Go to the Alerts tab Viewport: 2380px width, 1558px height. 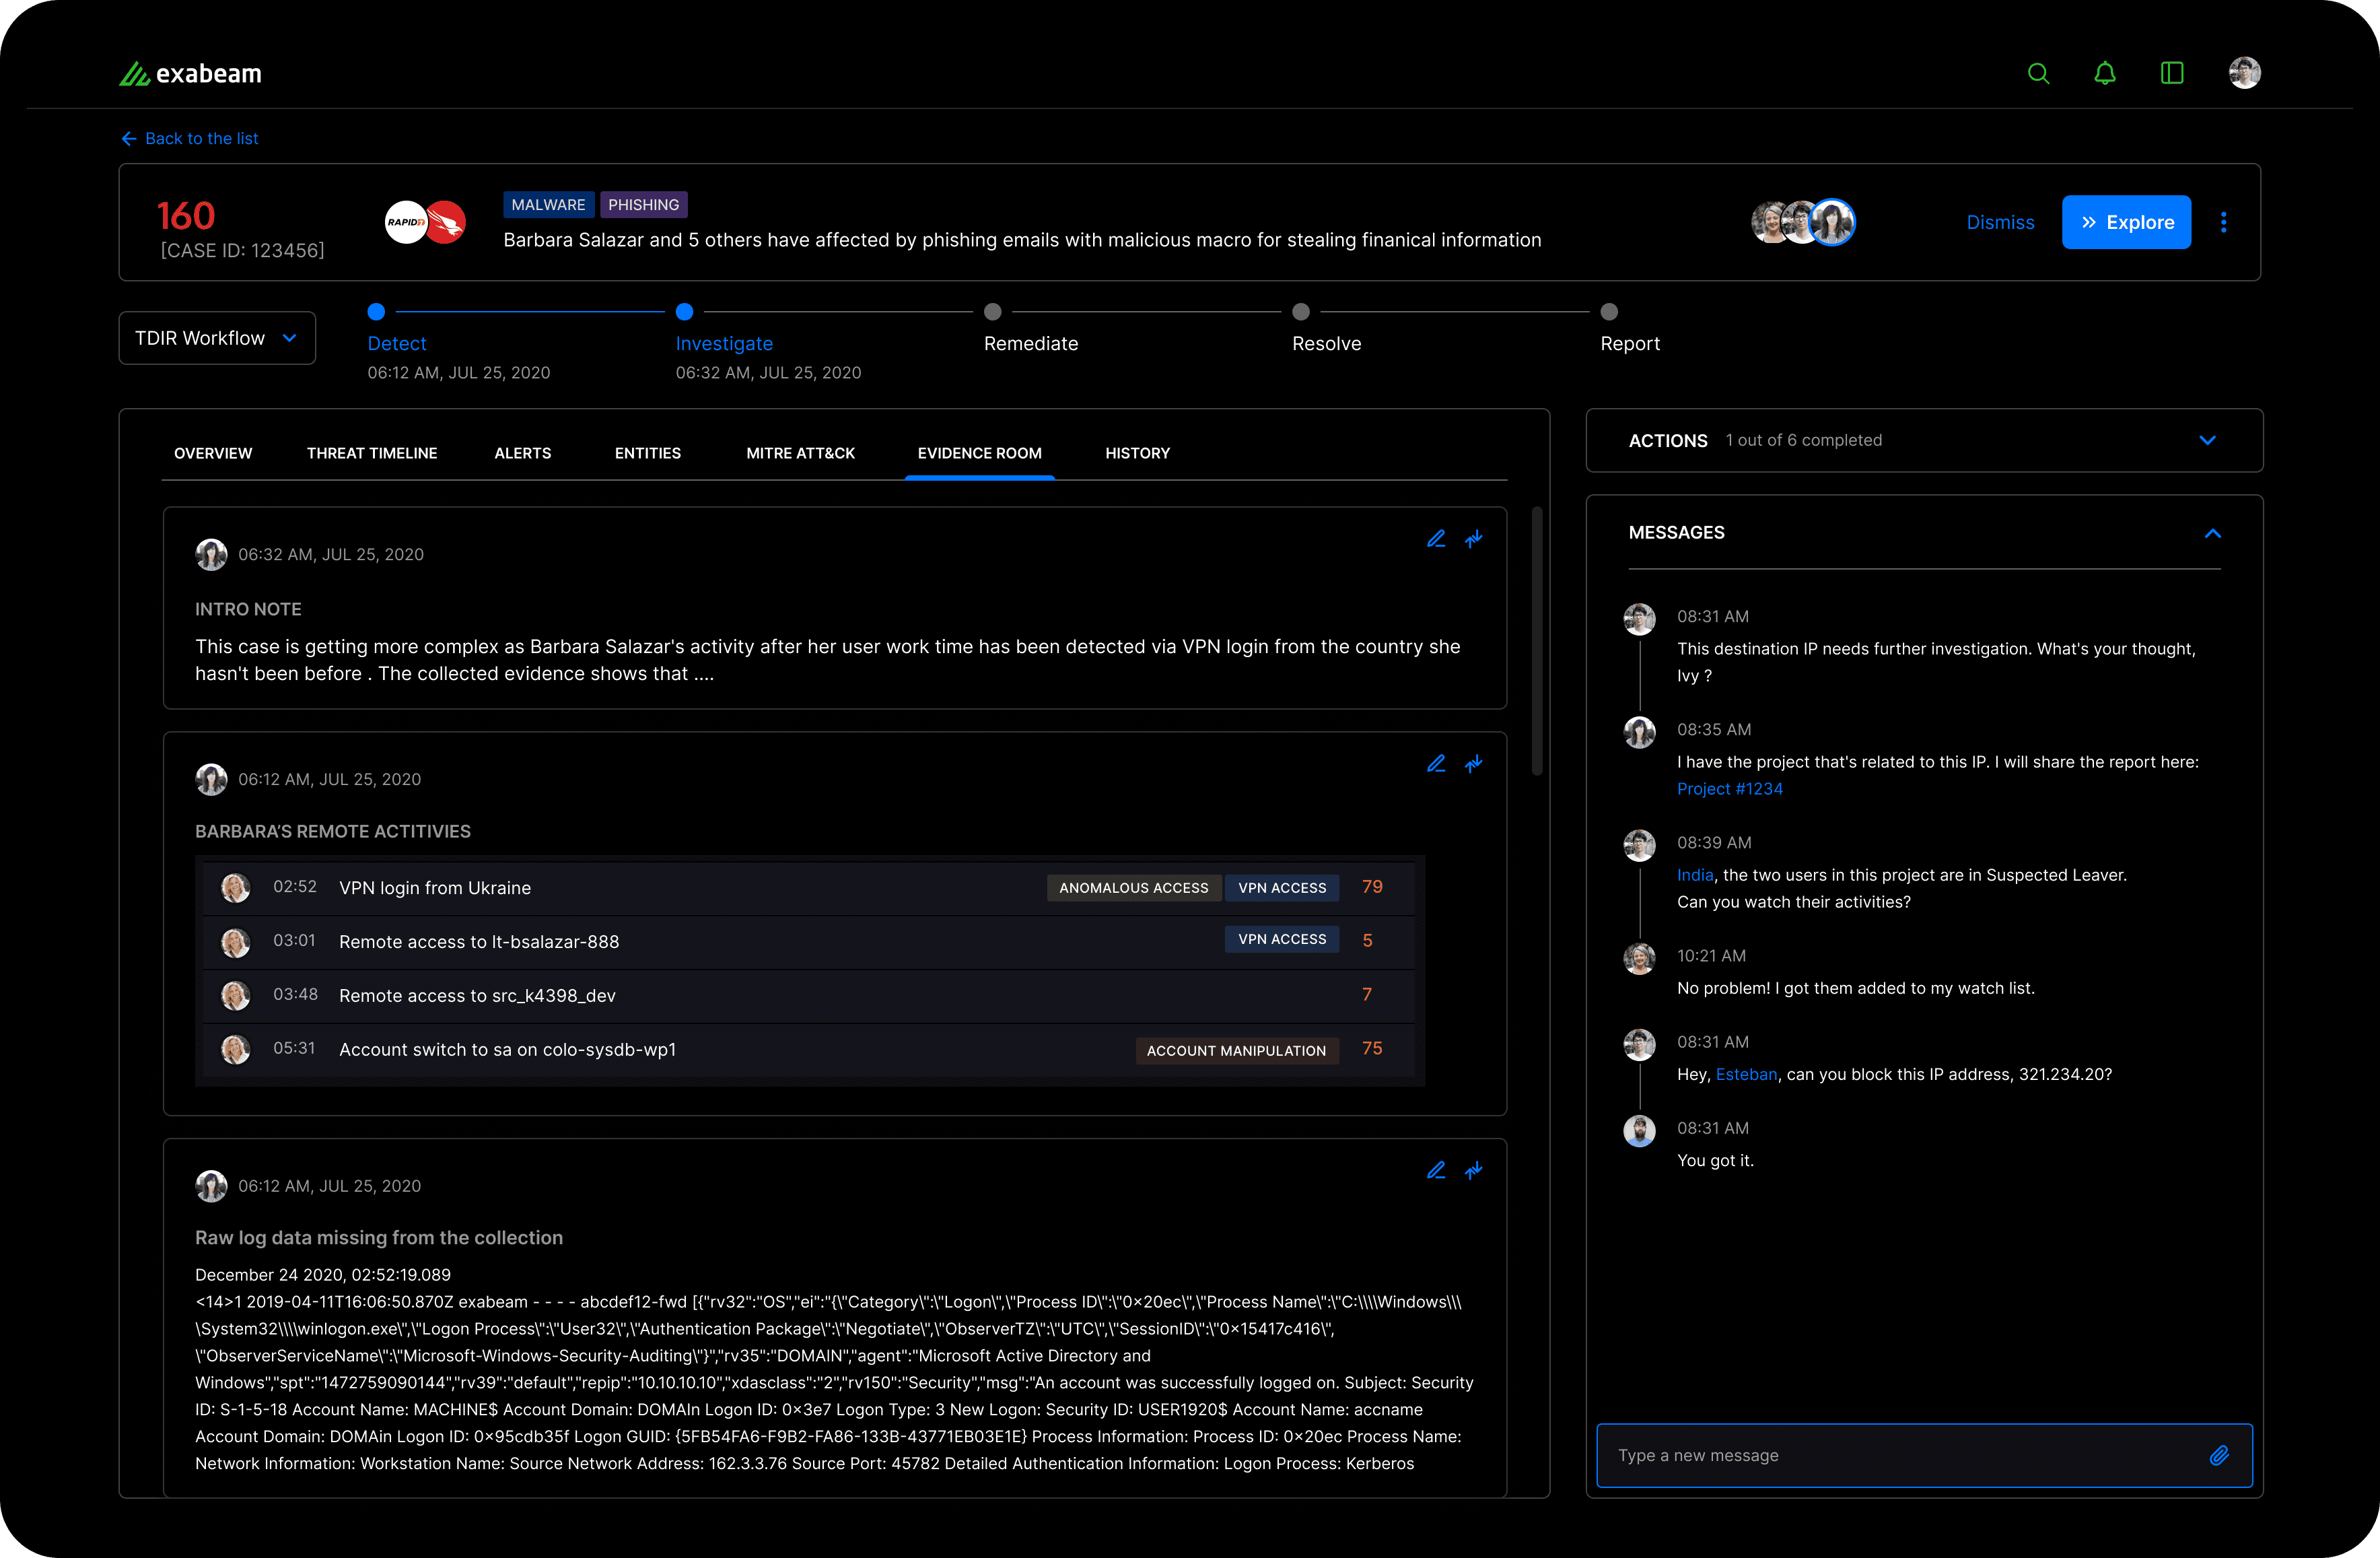tap(522, 453)
